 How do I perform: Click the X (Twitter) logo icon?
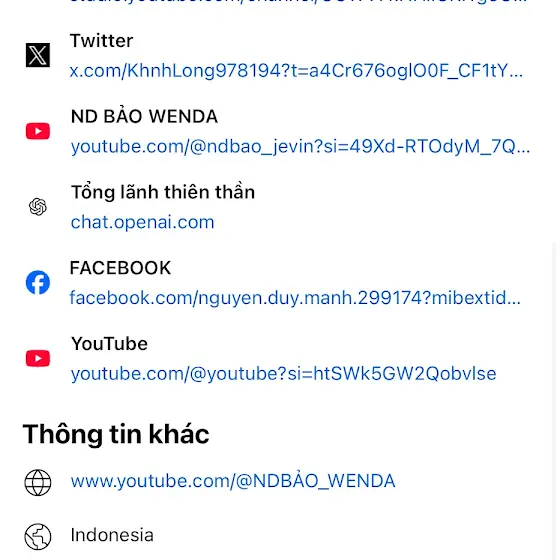point(38,55)
